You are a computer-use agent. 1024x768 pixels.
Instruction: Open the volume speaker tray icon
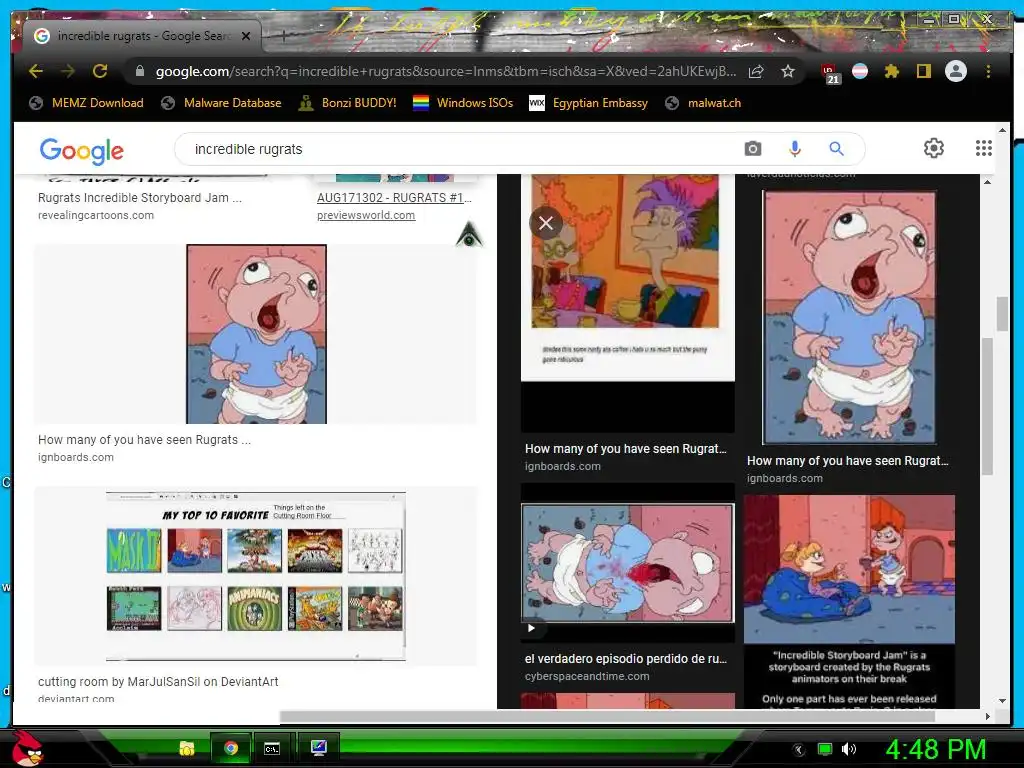[849, 749]
